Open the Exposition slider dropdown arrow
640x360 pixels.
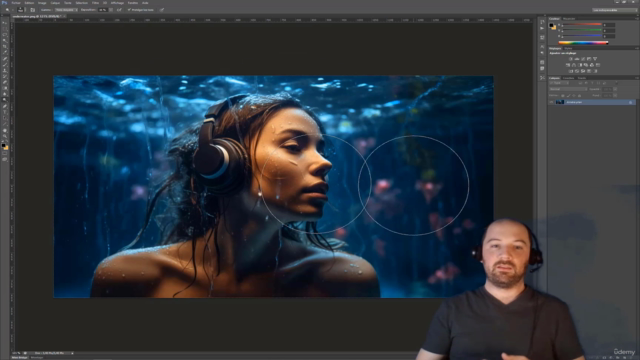[x=111, y=10]
